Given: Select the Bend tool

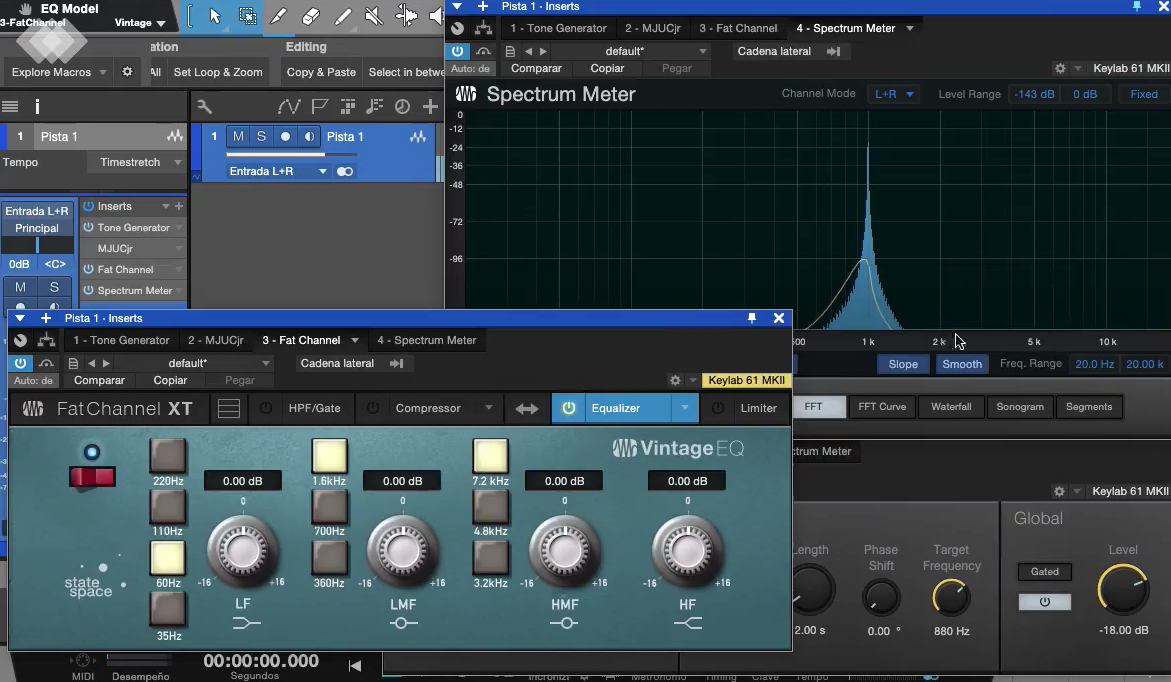Looking at the screenshot, I should pos(406,16).
